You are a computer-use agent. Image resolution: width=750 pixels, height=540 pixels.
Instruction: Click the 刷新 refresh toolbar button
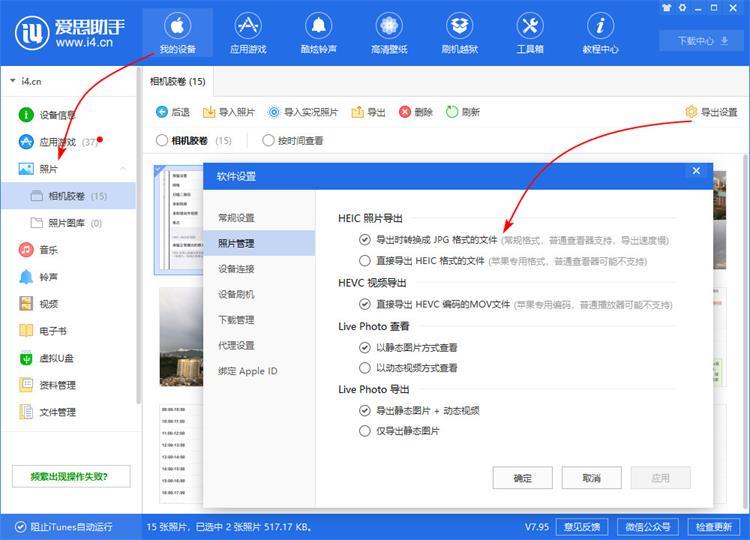point(463,112)
